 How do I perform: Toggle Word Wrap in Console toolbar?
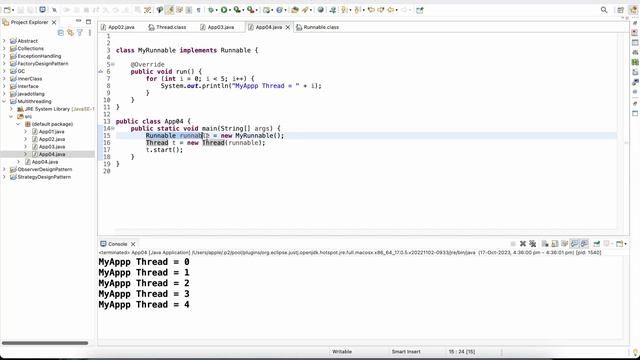(x=564, y=244)
